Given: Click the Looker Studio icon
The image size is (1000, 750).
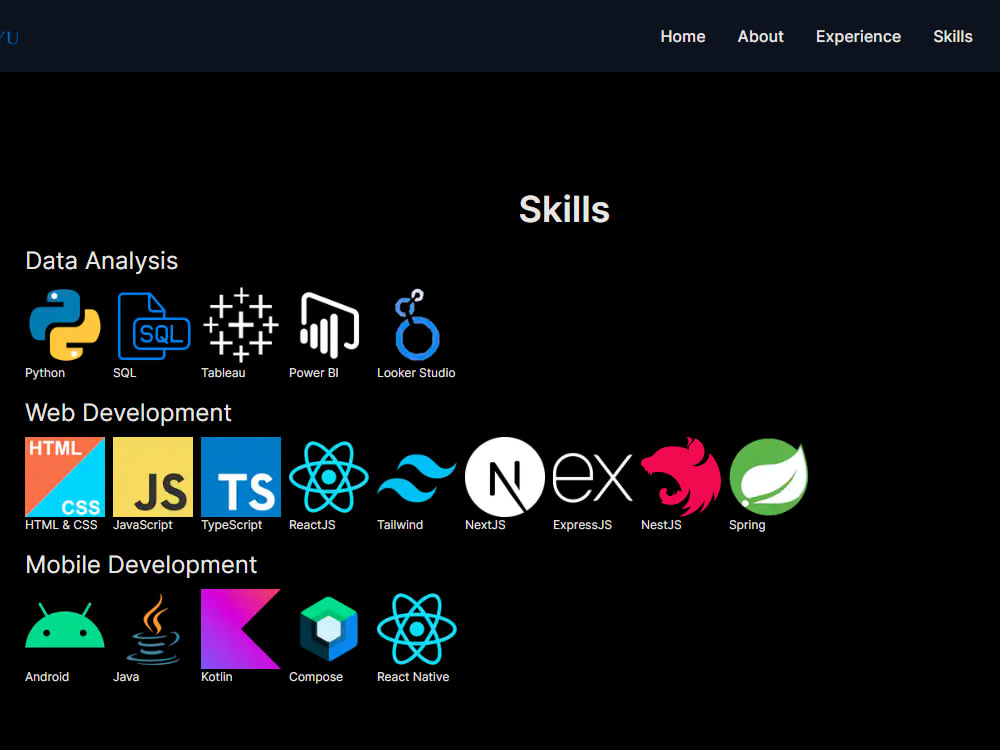Looking at the screenshot, I should coord(417,325).
